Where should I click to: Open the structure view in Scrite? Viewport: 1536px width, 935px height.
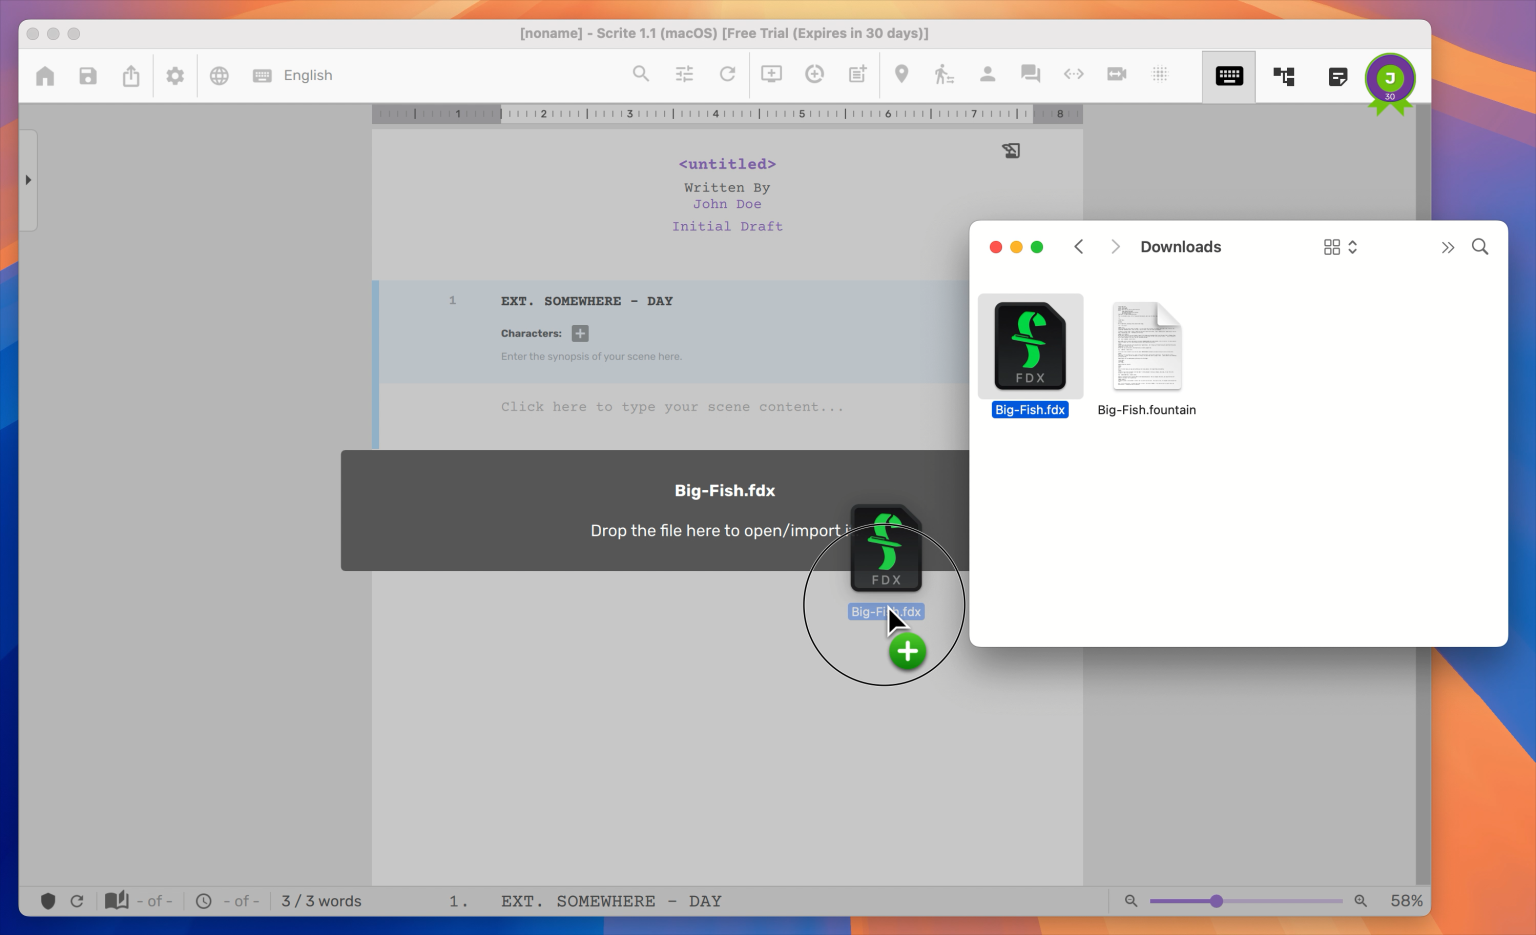click(x=1284, y=75)
